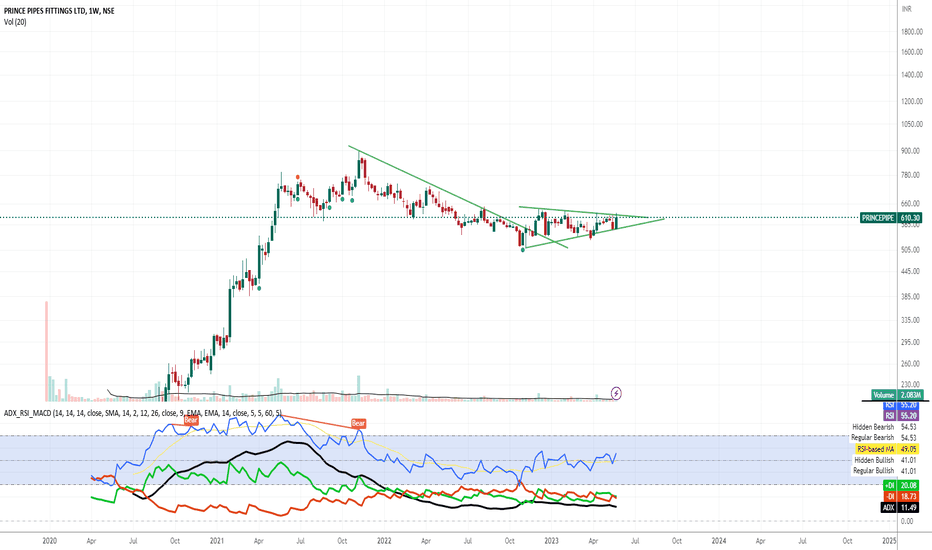Click the 2024 label on time axis
This screenshot has width=932, height=550.
tap(719, 541)
